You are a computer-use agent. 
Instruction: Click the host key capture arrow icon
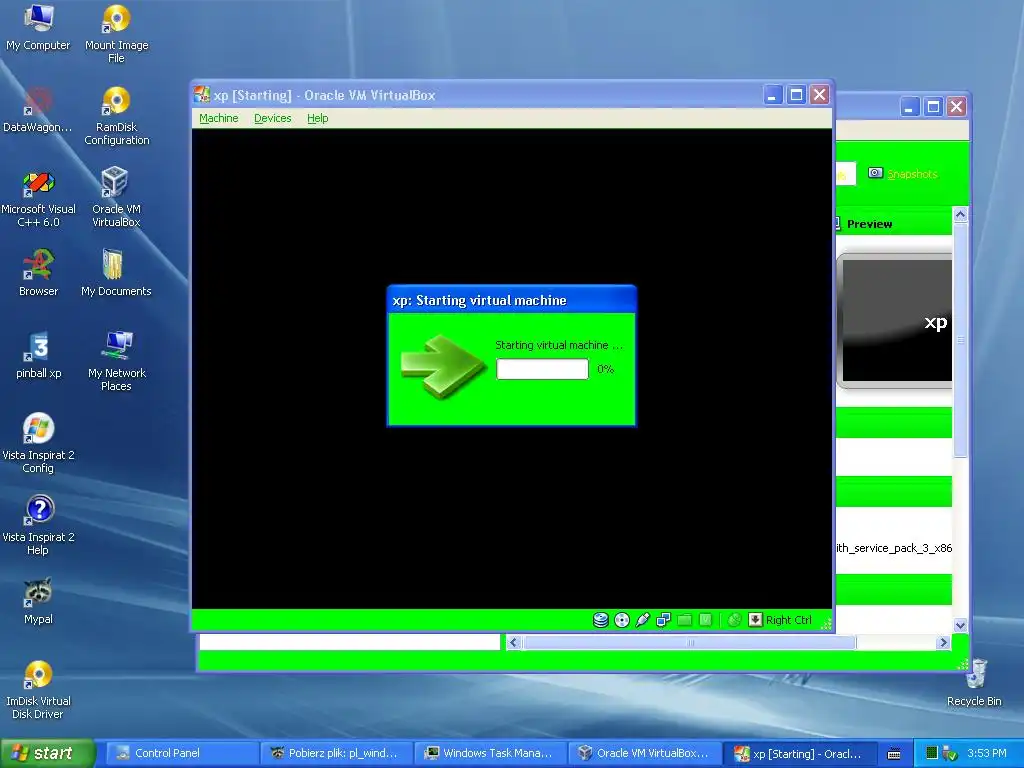[755, 620]
